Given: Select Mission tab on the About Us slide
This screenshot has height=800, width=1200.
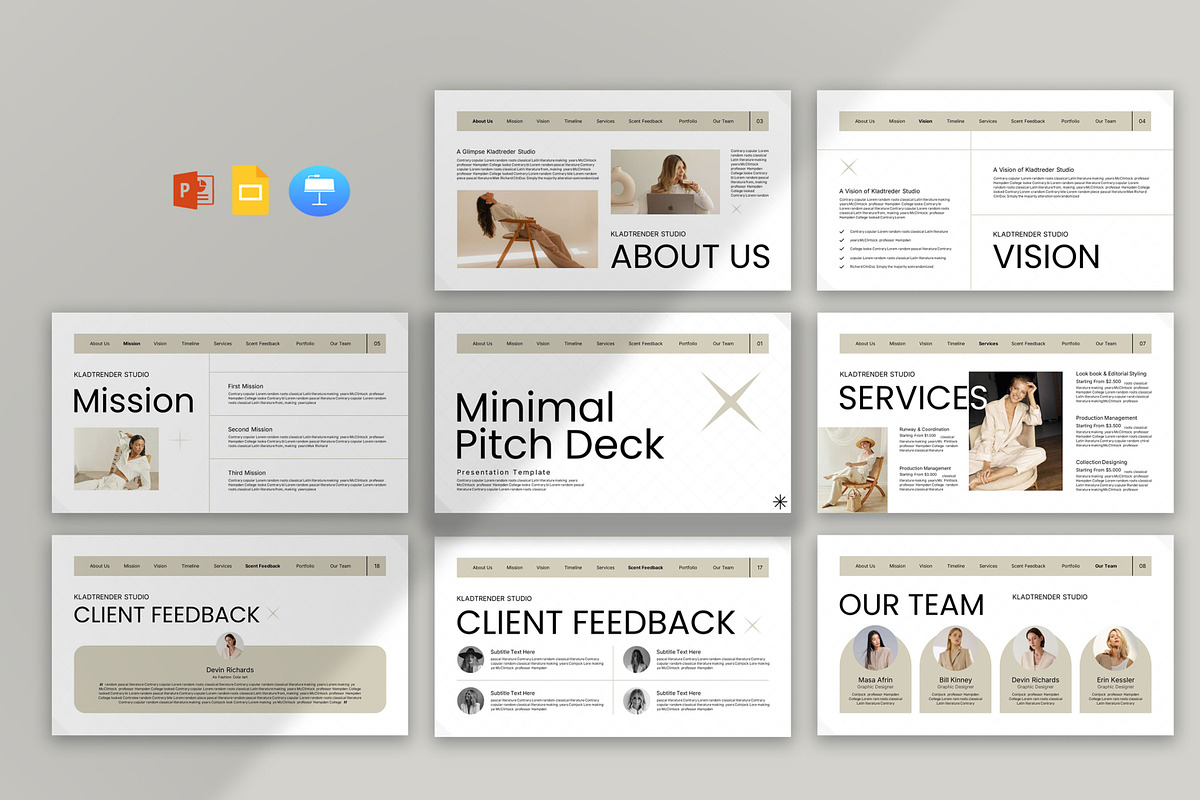Looking at the screenshot, I should (514, 121).
